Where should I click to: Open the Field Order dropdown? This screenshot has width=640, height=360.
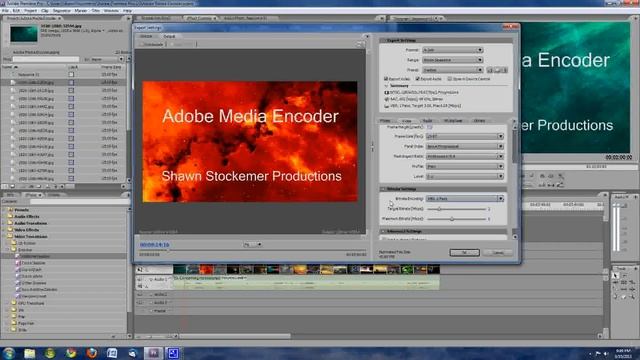click(x=464, y=146)
